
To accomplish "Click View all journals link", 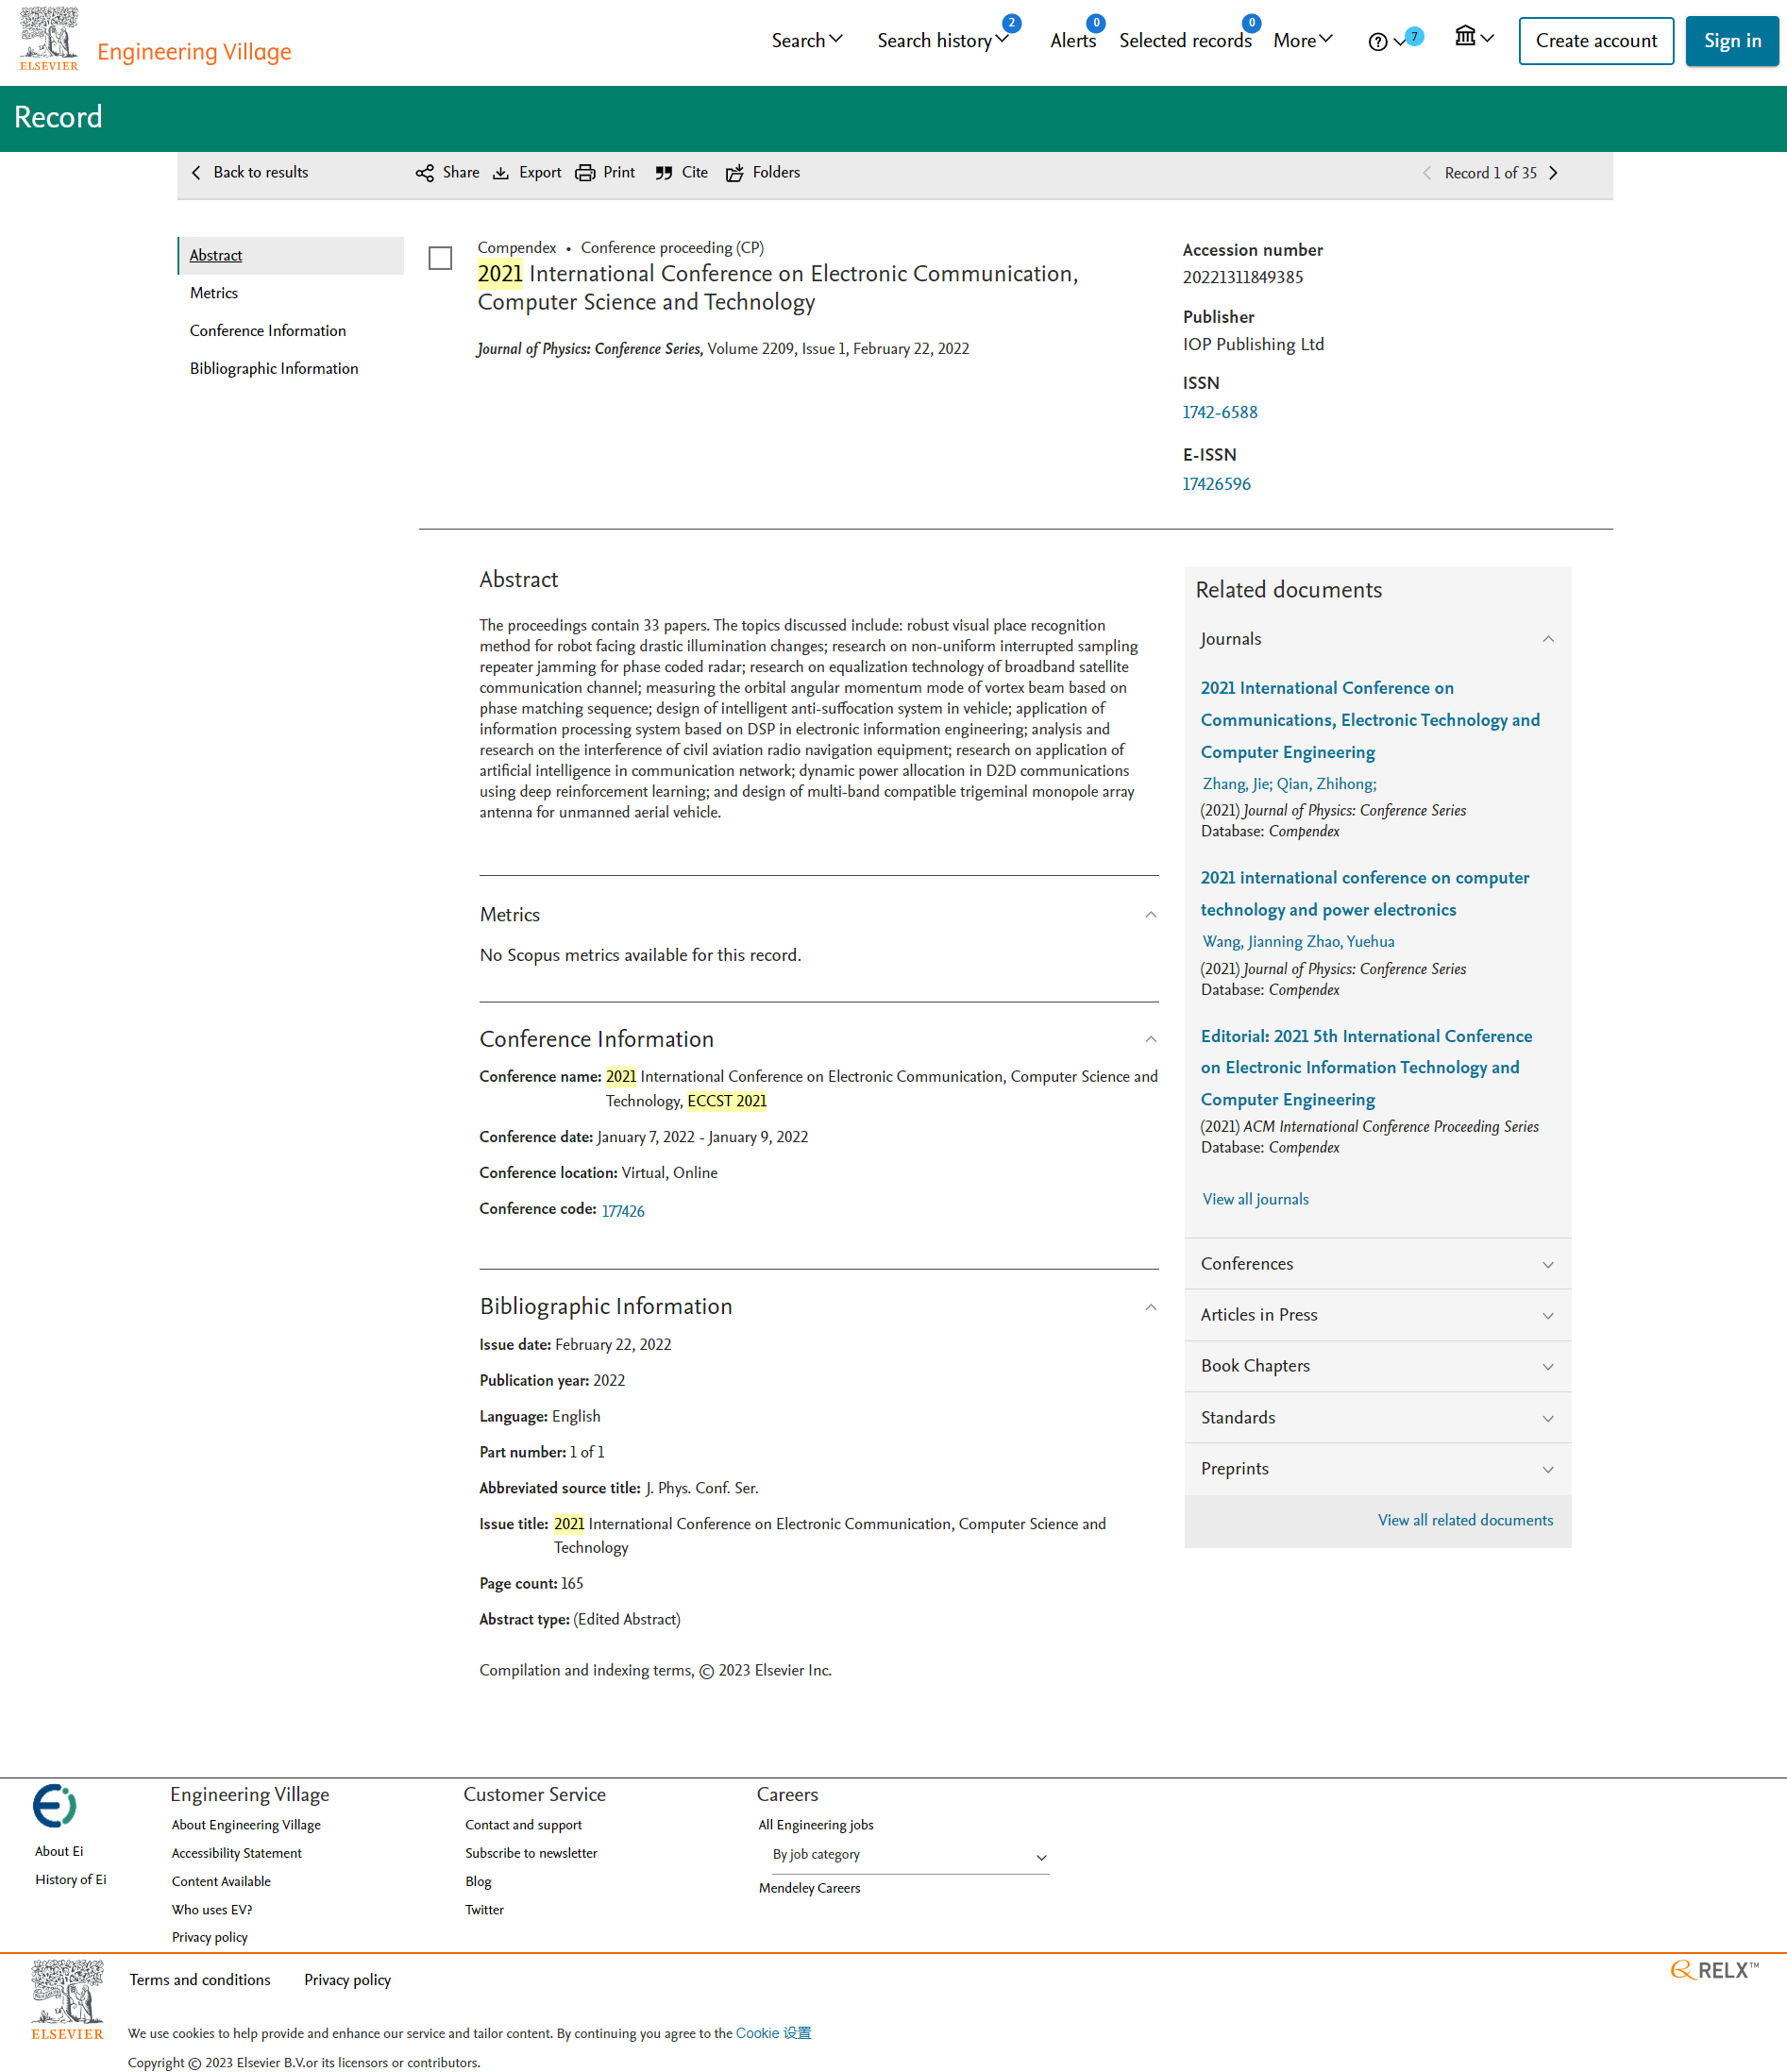I will coord(1255,1199).
